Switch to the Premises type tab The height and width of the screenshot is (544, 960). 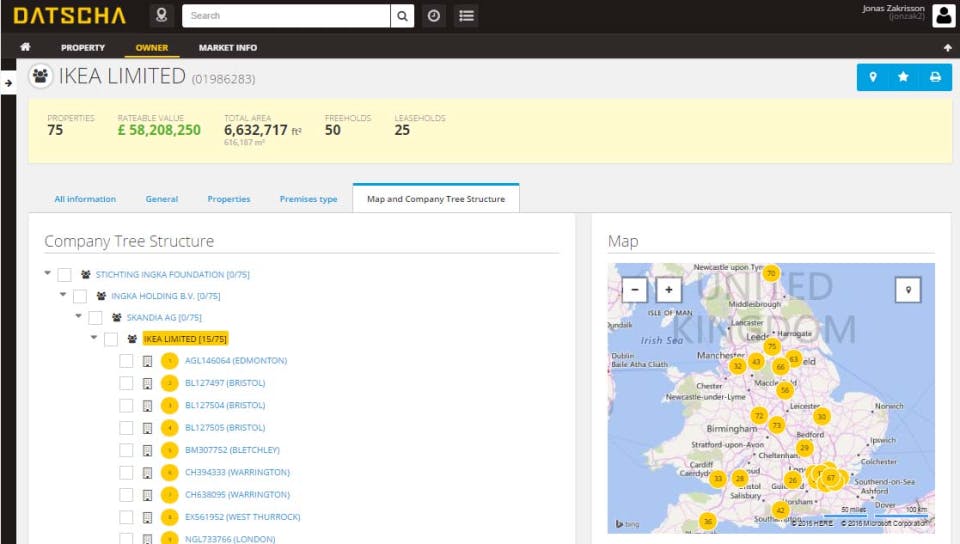click(x=308, y=199)
